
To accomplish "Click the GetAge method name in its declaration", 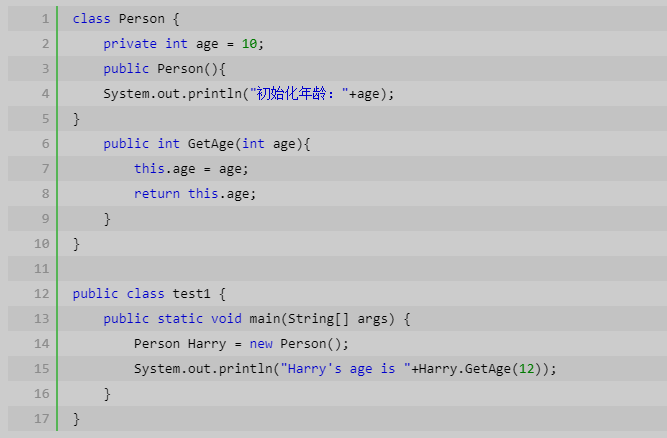I will (x=210, y=144).
